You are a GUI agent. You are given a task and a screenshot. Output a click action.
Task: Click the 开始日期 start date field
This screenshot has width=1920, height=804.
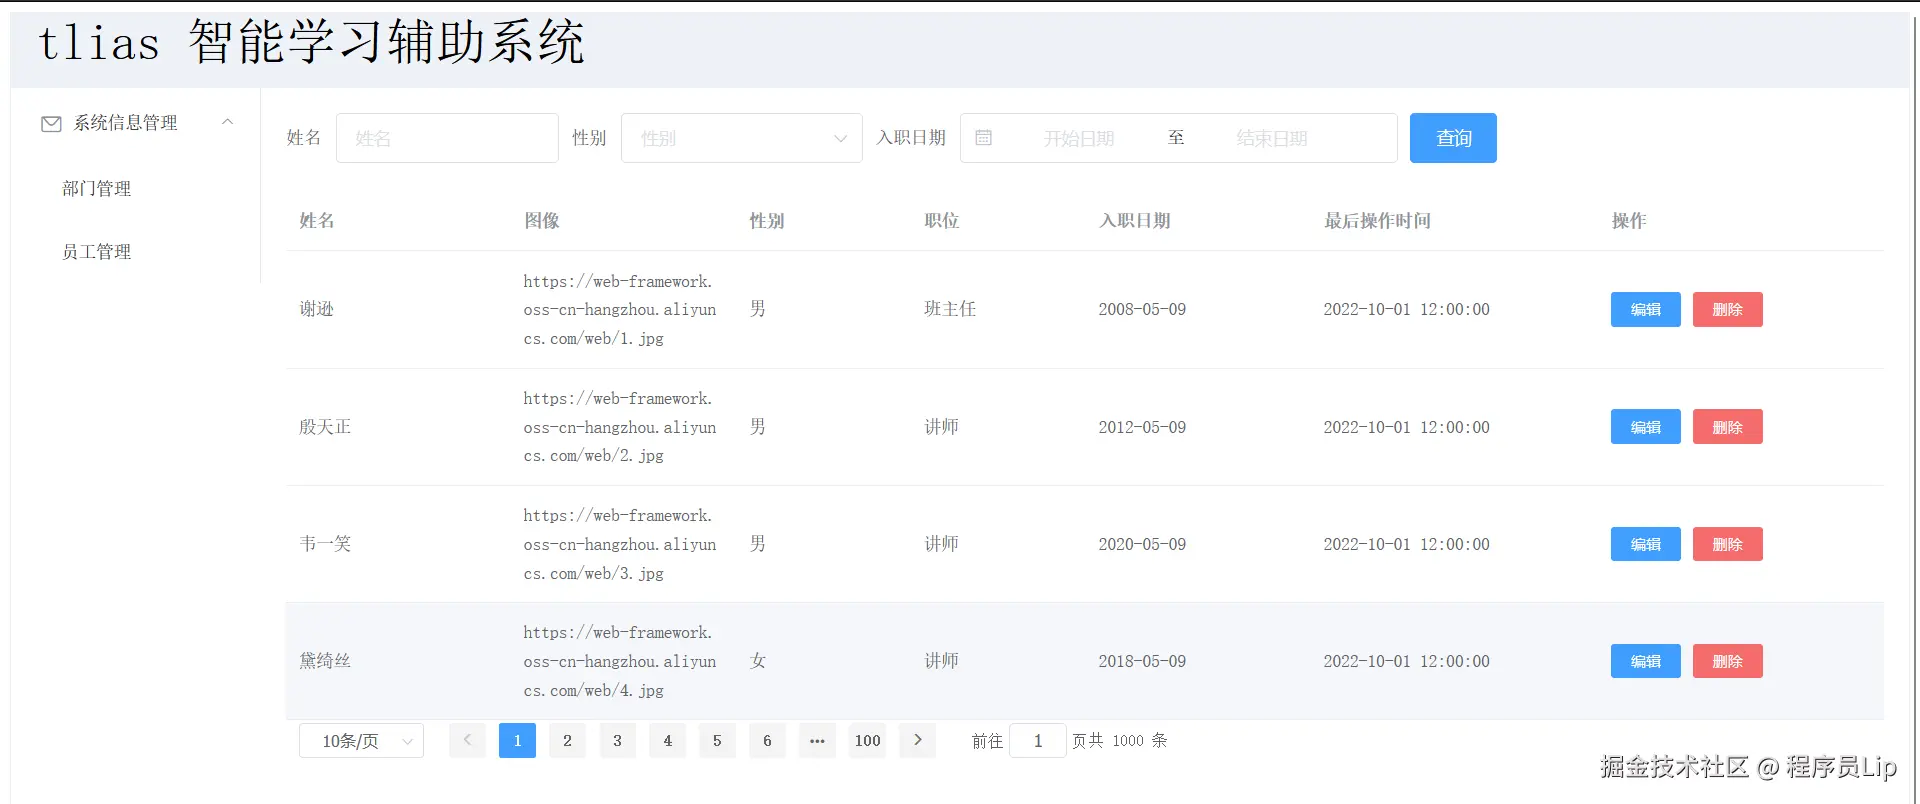point(1078,138)
